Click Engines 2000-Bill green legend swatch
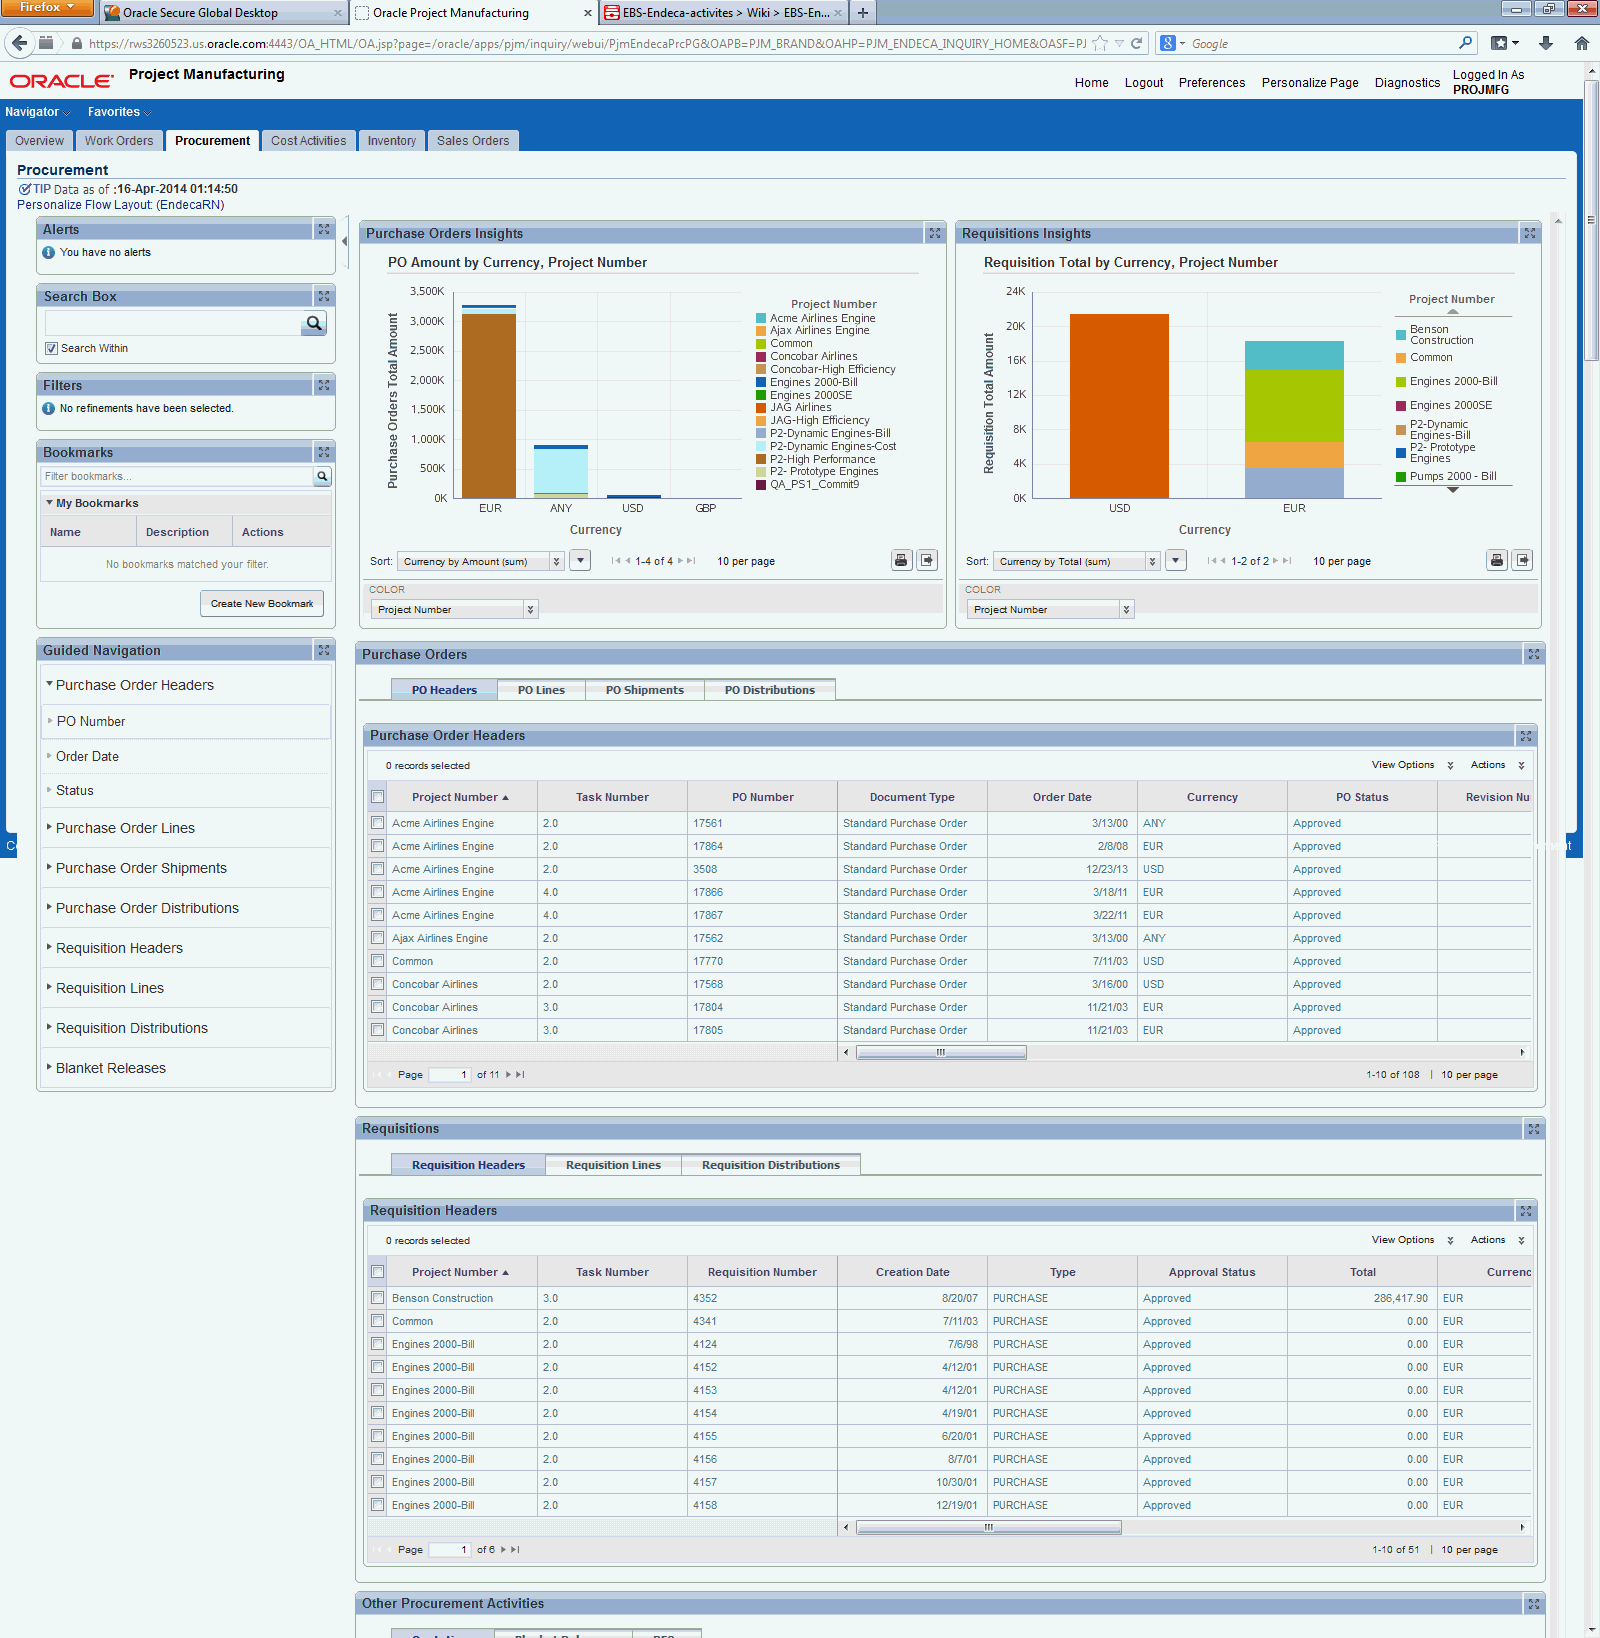1600x1638 pixels. point(1401,381)
